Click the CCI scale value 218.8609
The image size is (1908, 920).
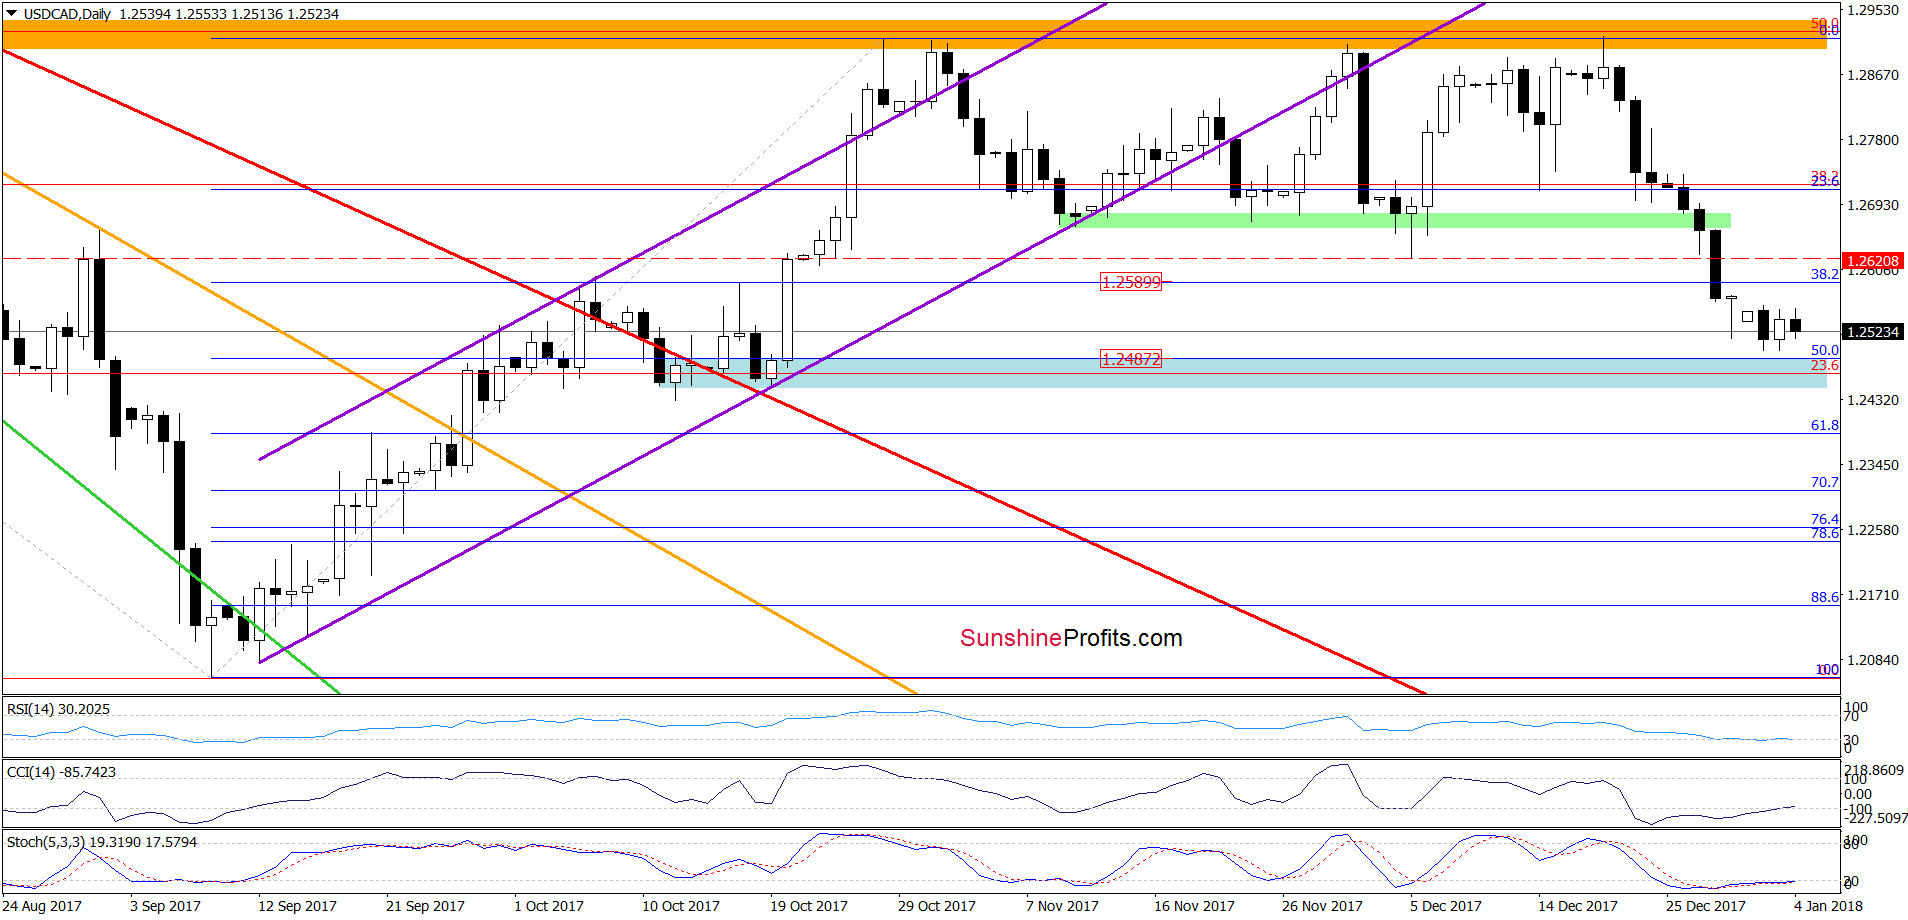[x=1875, y=770]
